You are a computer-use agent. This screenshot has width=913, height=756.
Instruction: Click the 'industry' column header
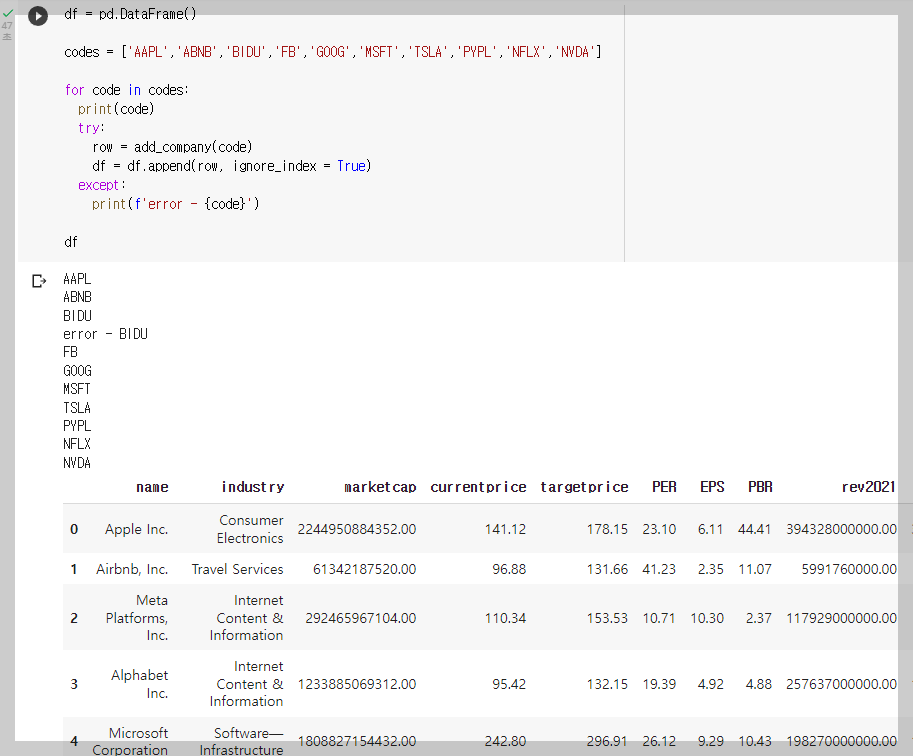(252, 487)
